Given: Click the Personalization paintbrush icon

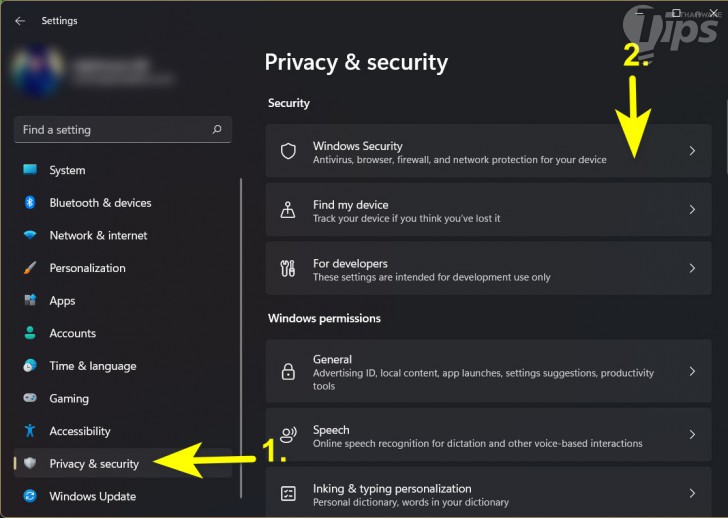Looking at the screenshot, I should [x=30, y=268].
